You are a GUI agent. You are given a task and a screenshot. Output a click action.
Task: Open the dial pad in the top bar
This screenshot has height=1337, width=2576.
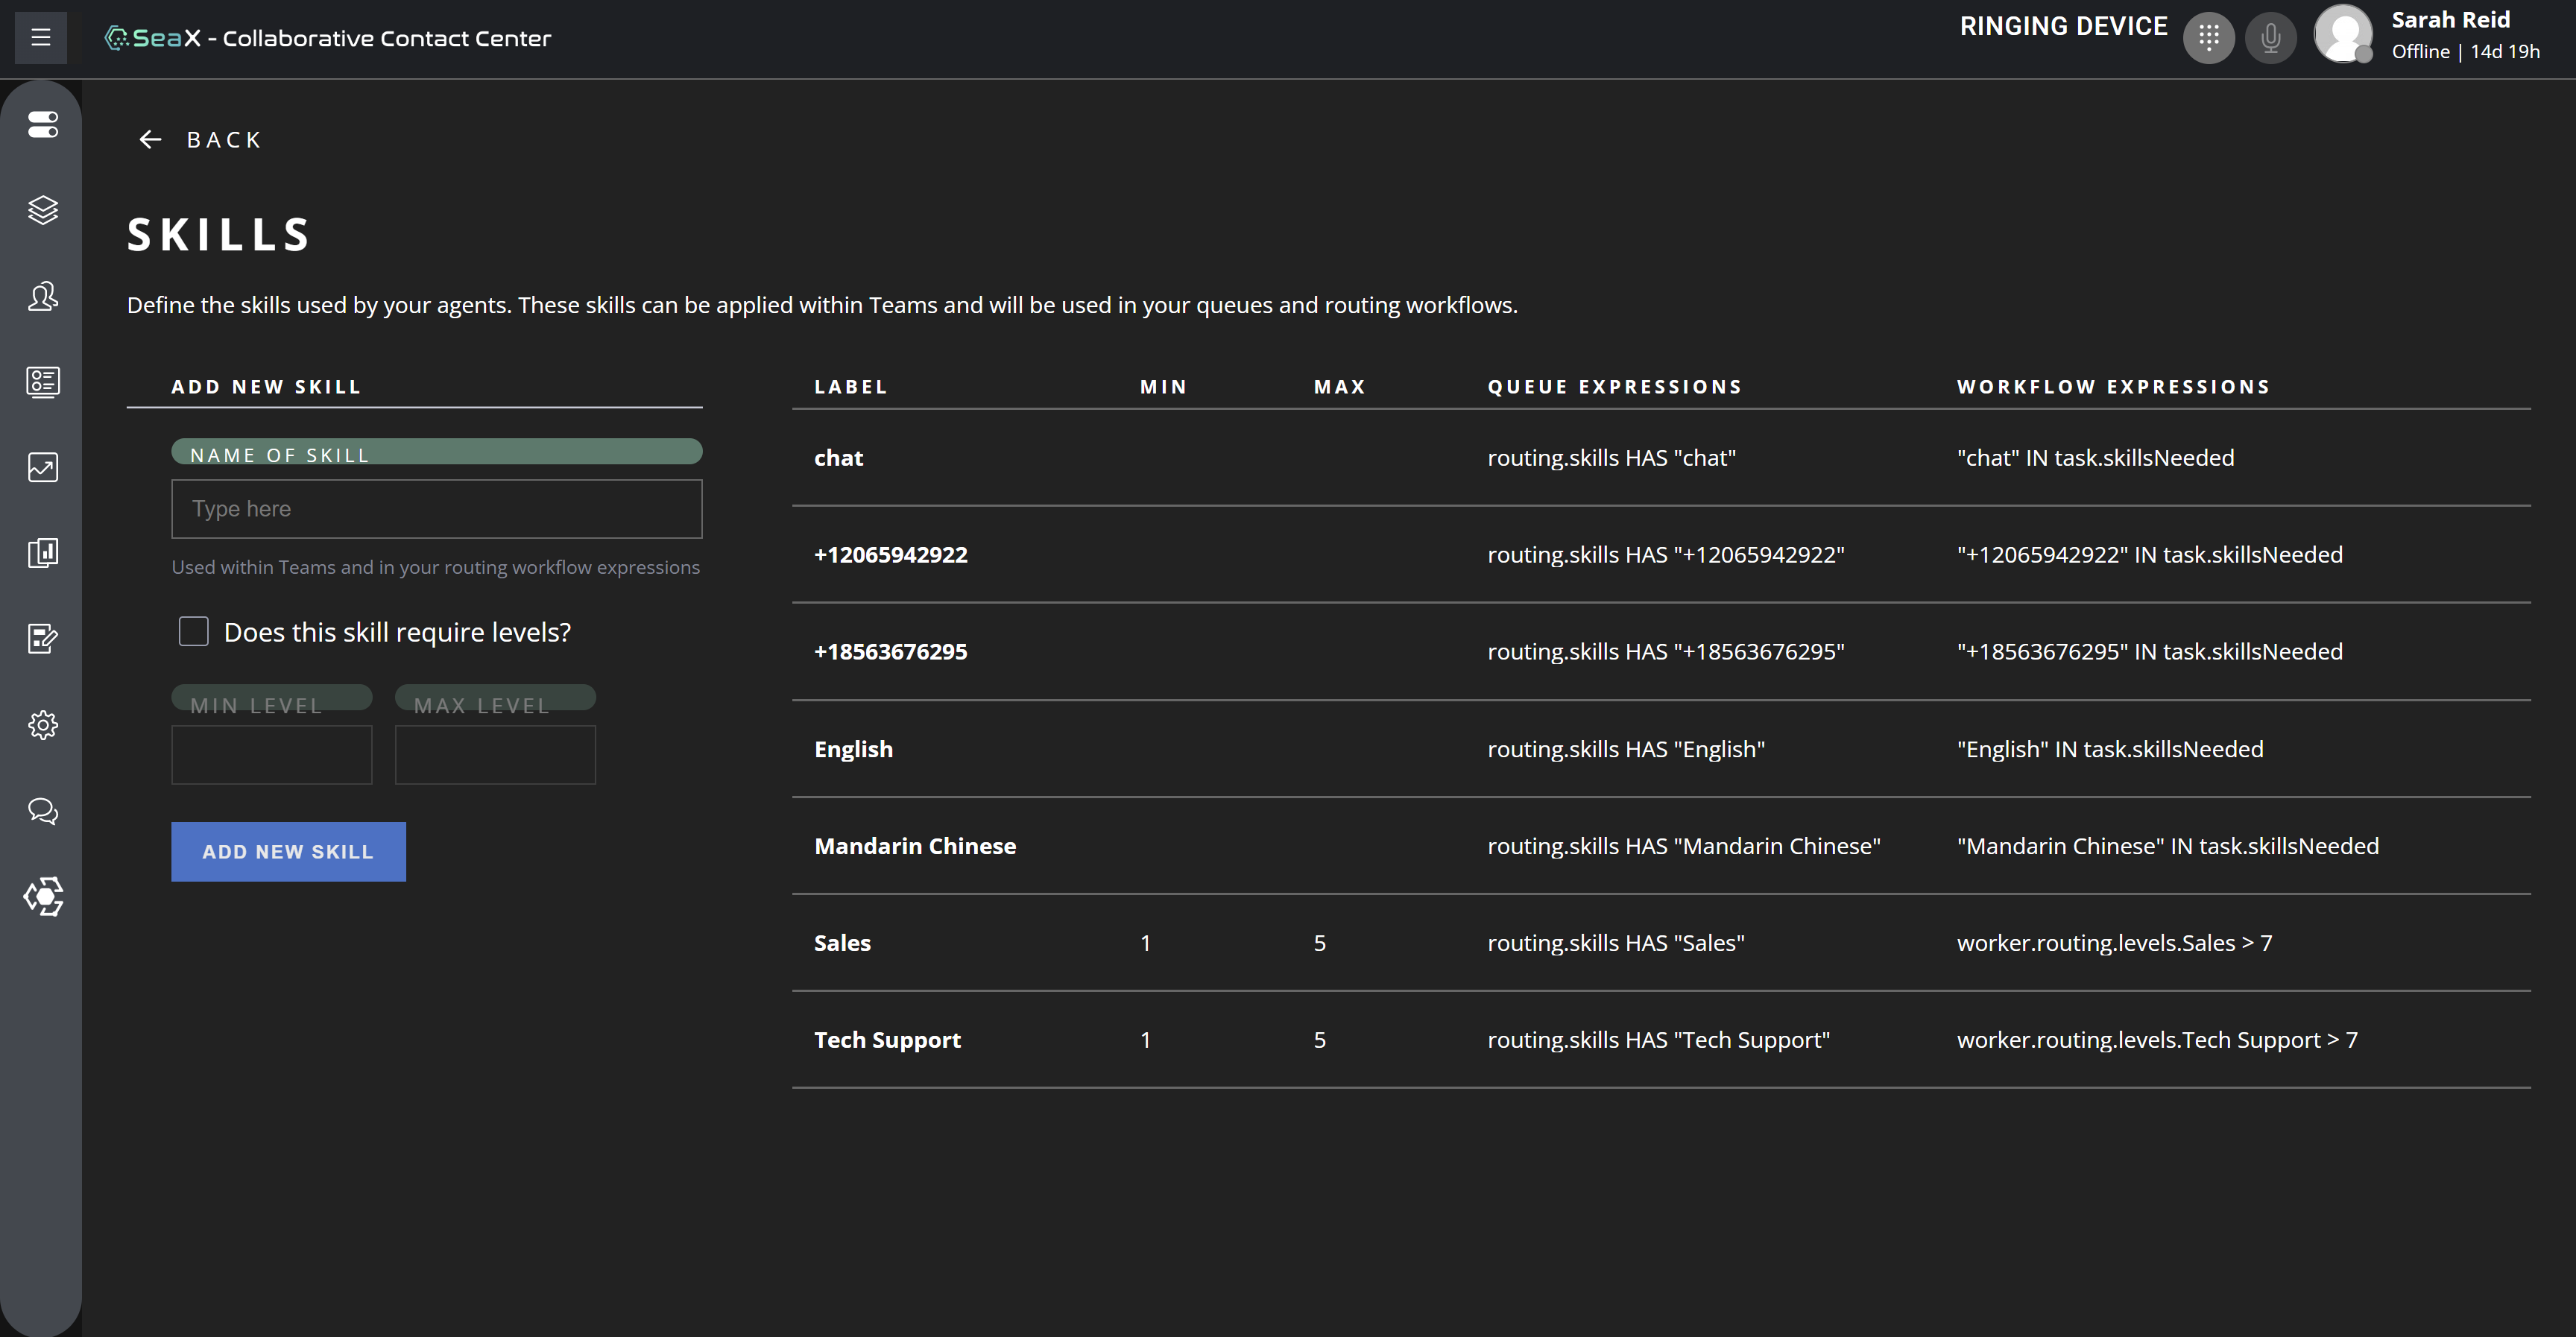point(2209,37)
